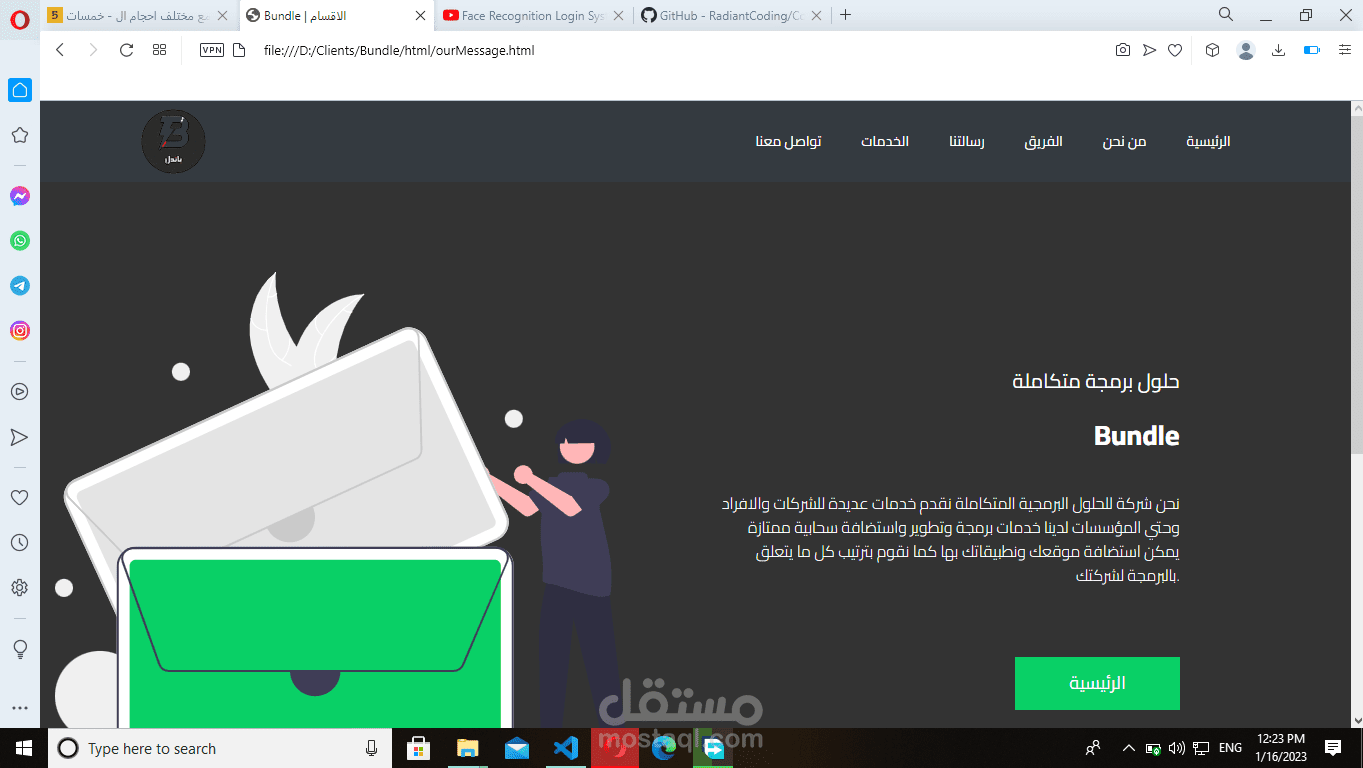Image resolution: width=1363 pixels, height=768 pixels.
Task: Switch the ENG input language
Action: click(x=1230, y=748)
